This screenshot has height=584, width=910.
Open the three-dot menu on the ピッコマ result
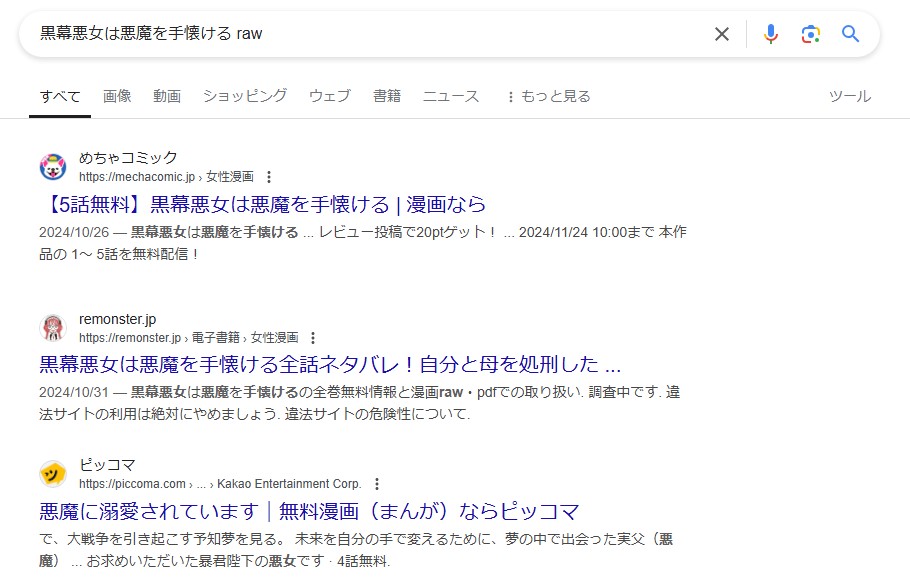click(378, 482)
